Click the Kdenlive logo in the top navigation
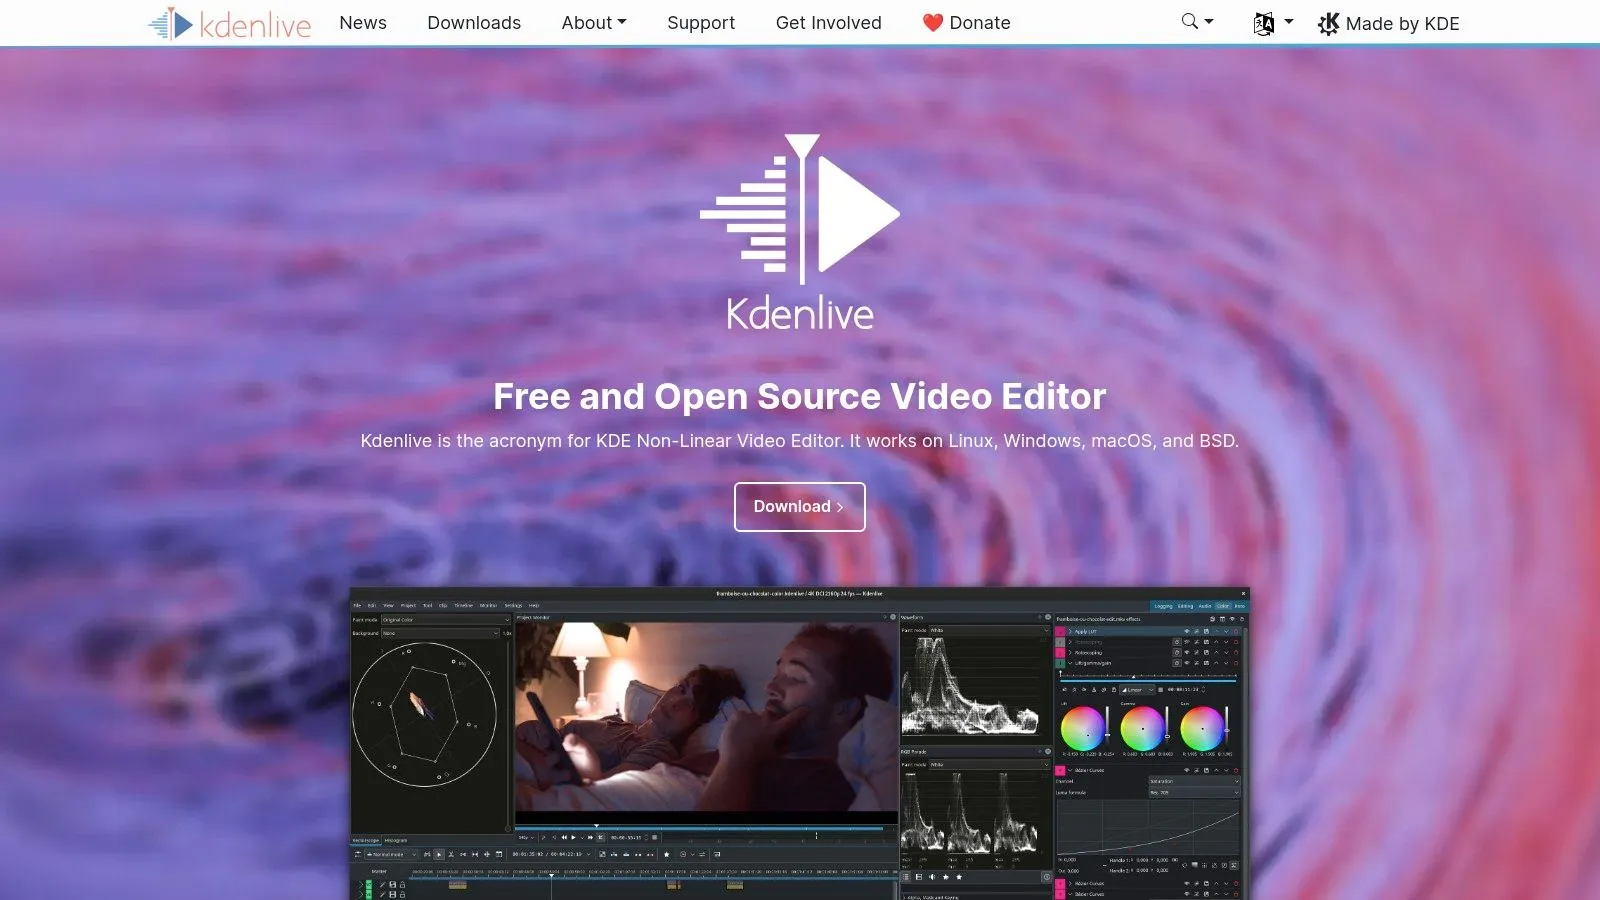Image resolution: width=1600 pixels, height=900 pixels. point(228,22)
